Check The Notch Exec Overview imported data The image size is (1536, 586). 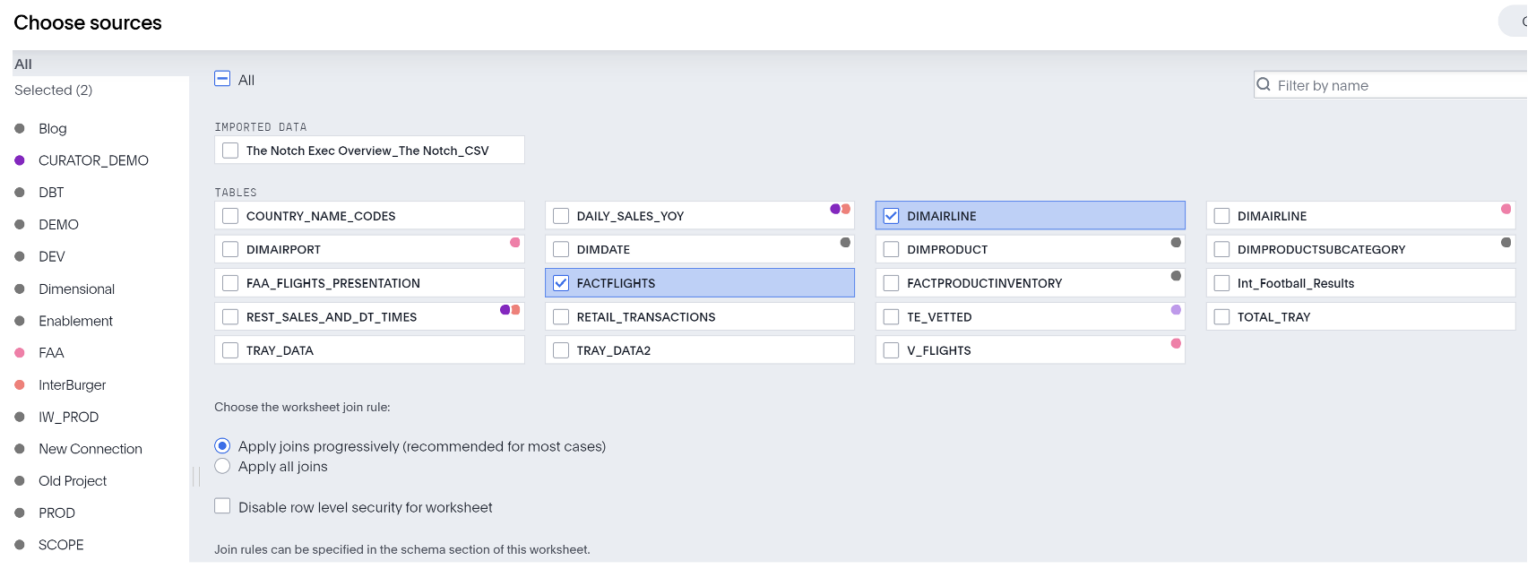tap(230, 150)
